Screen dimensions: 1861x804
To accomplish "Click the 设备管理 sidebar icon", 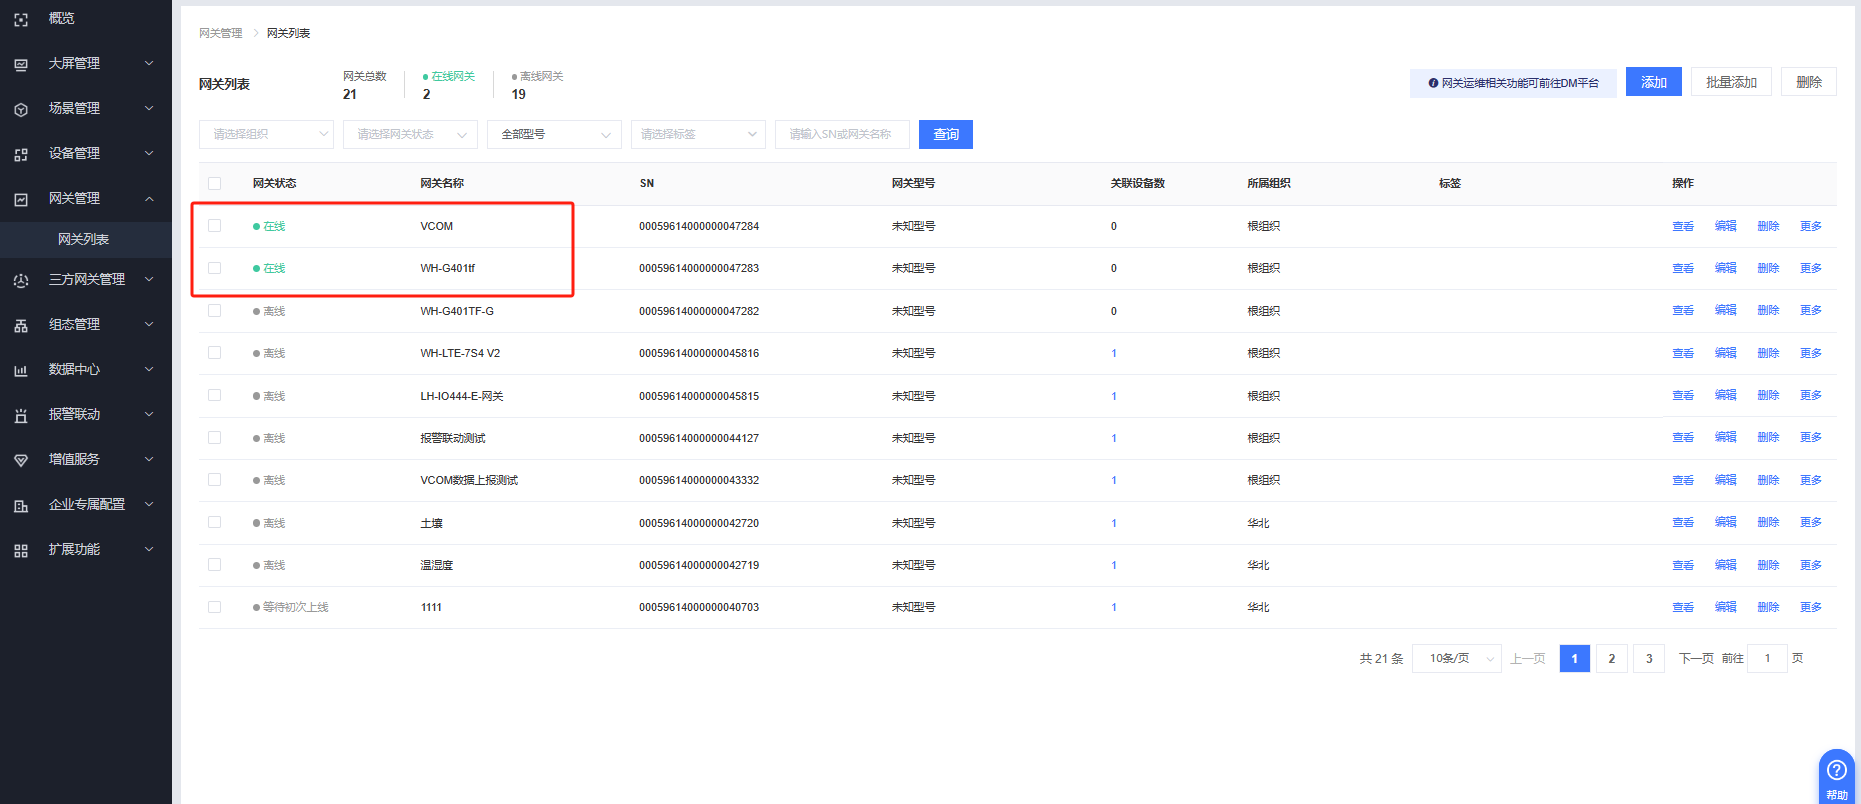I will [21, 154].
